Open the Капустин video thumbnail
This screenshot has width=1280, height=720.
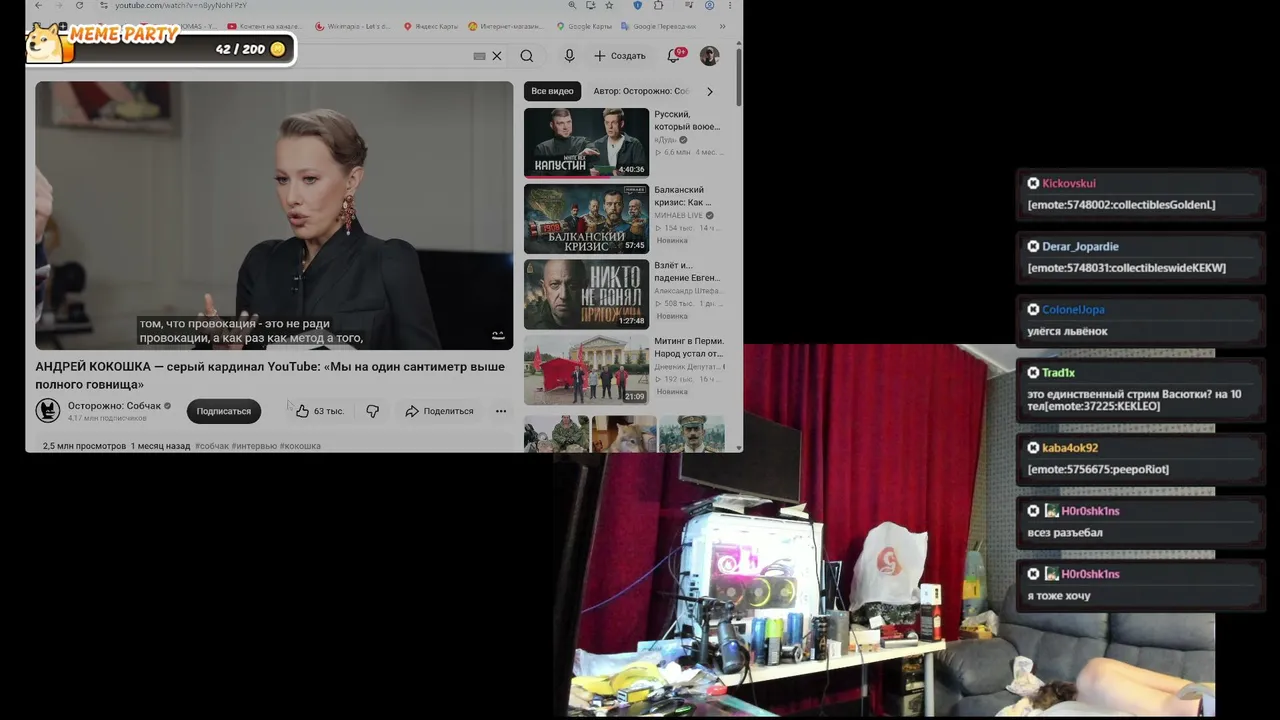pyautogui.click(x=586, y=142)
